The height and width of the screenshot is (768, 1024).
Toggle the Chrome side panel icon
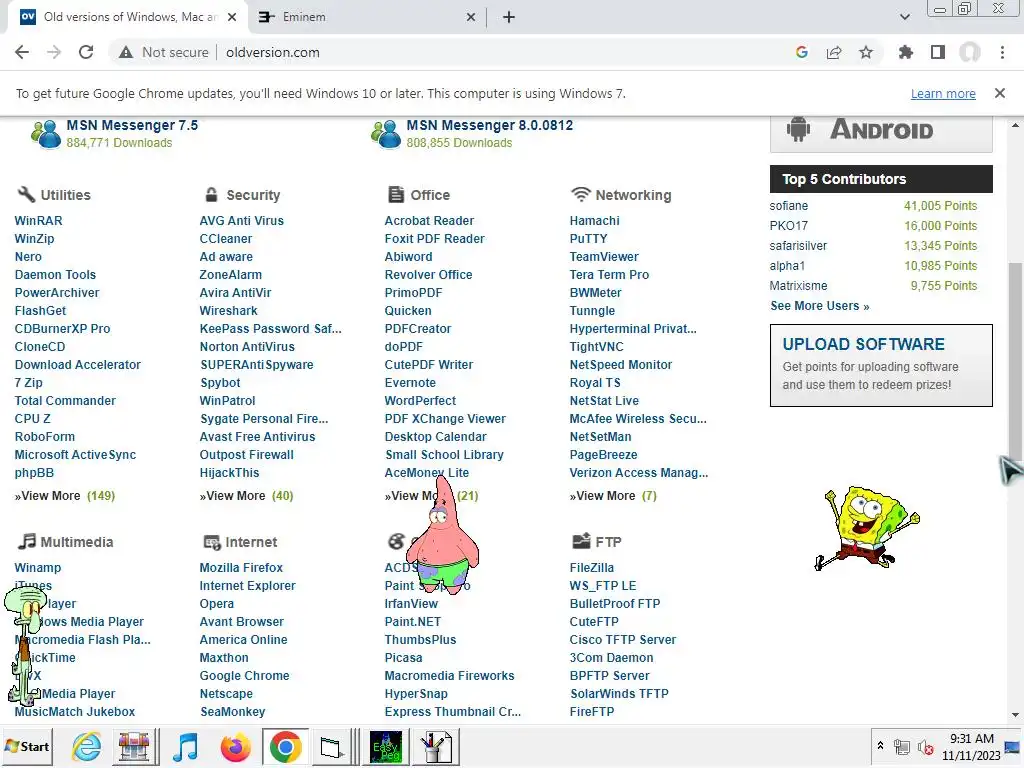(938, 52)
